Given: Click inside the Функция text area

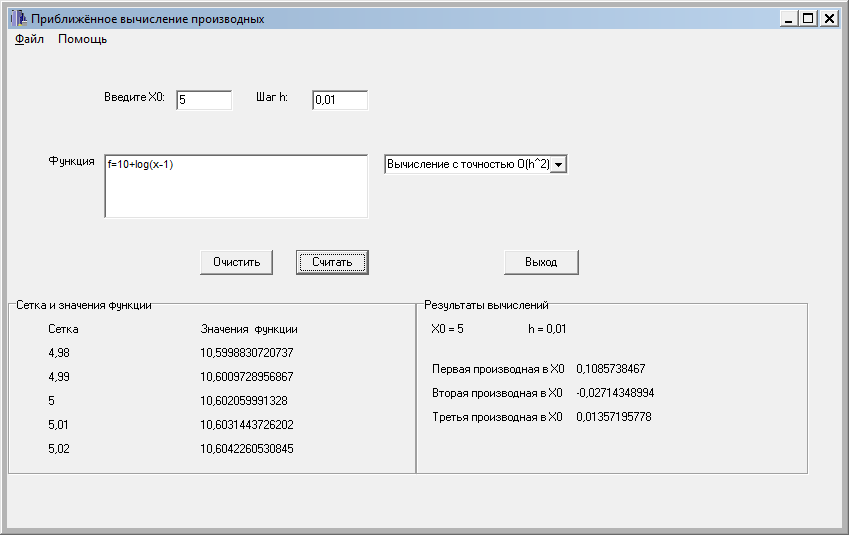Looking at the screenshot, I should coord(236,186).
